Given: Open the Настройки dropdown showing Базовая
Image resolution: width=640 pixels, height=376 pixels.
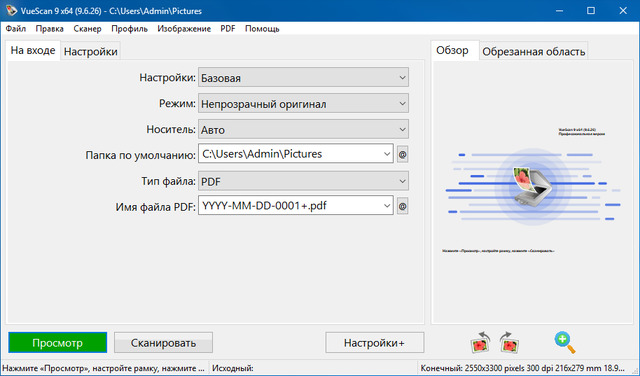Looking at the screenshot, I should click(303, 78).
